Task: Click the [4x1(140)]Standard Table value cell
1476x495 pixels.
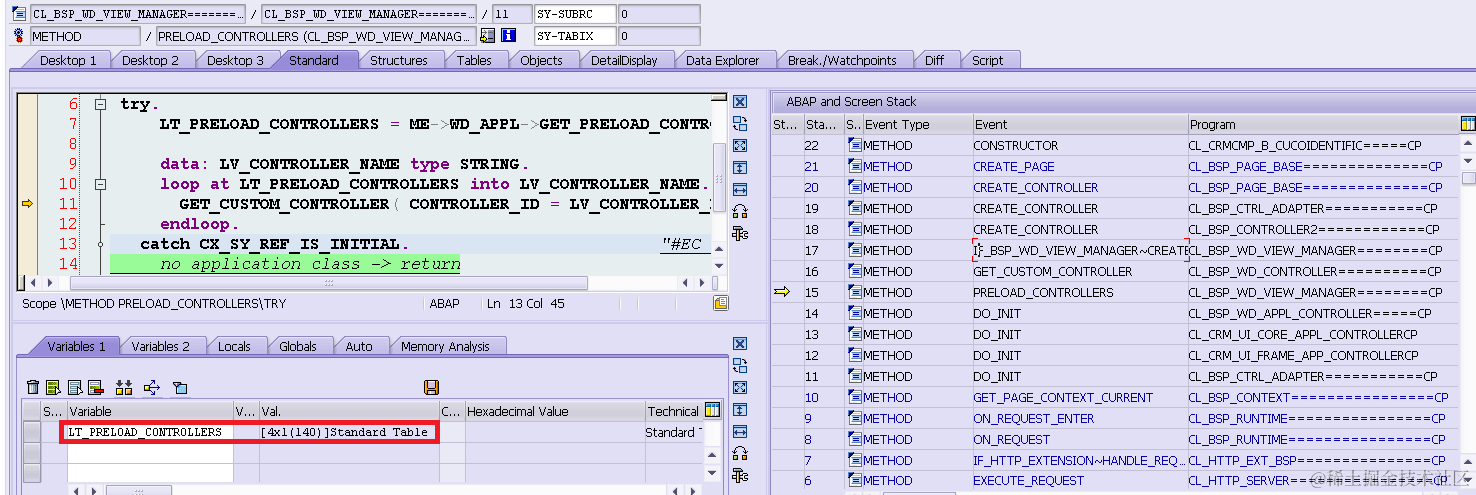Action: pos(348,432)
